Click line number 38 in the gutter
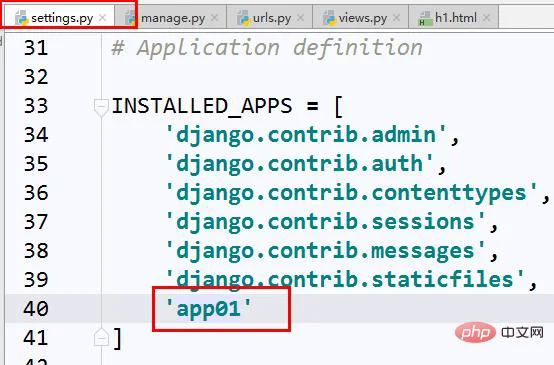 click(x=36, y=251)
